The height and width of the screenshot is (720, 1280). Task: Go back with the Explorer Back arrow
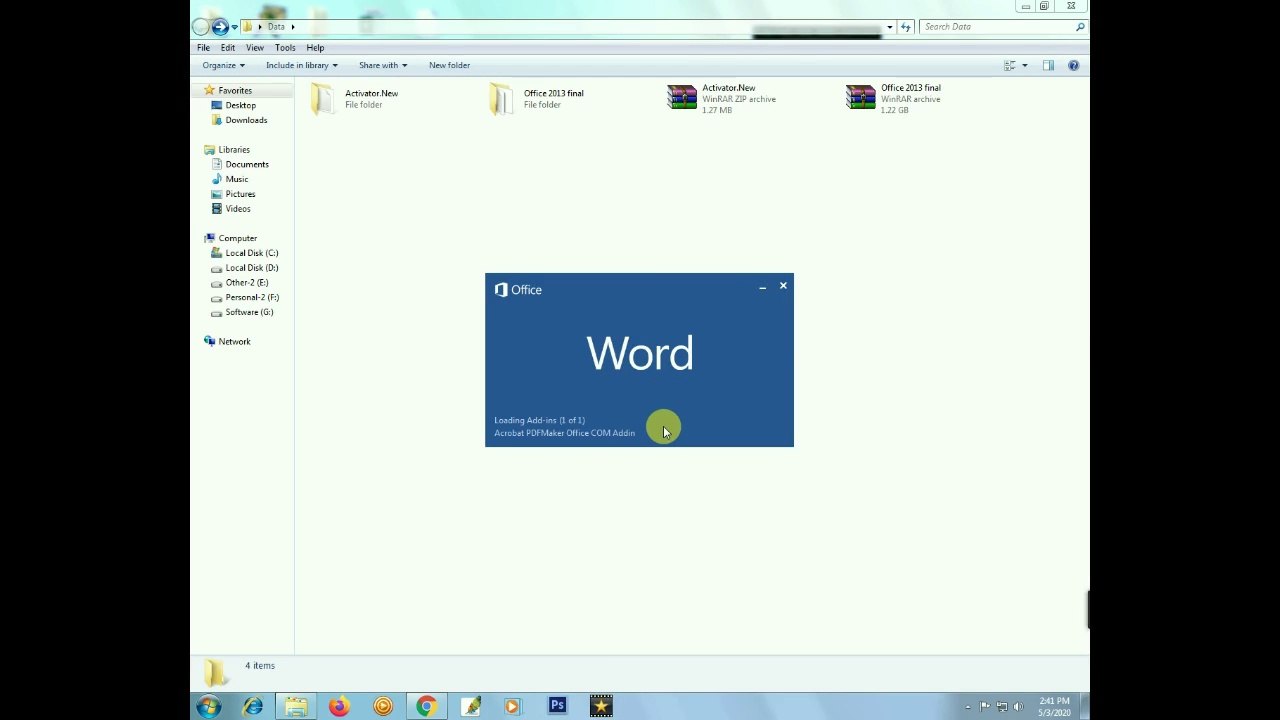coord(201,27)
